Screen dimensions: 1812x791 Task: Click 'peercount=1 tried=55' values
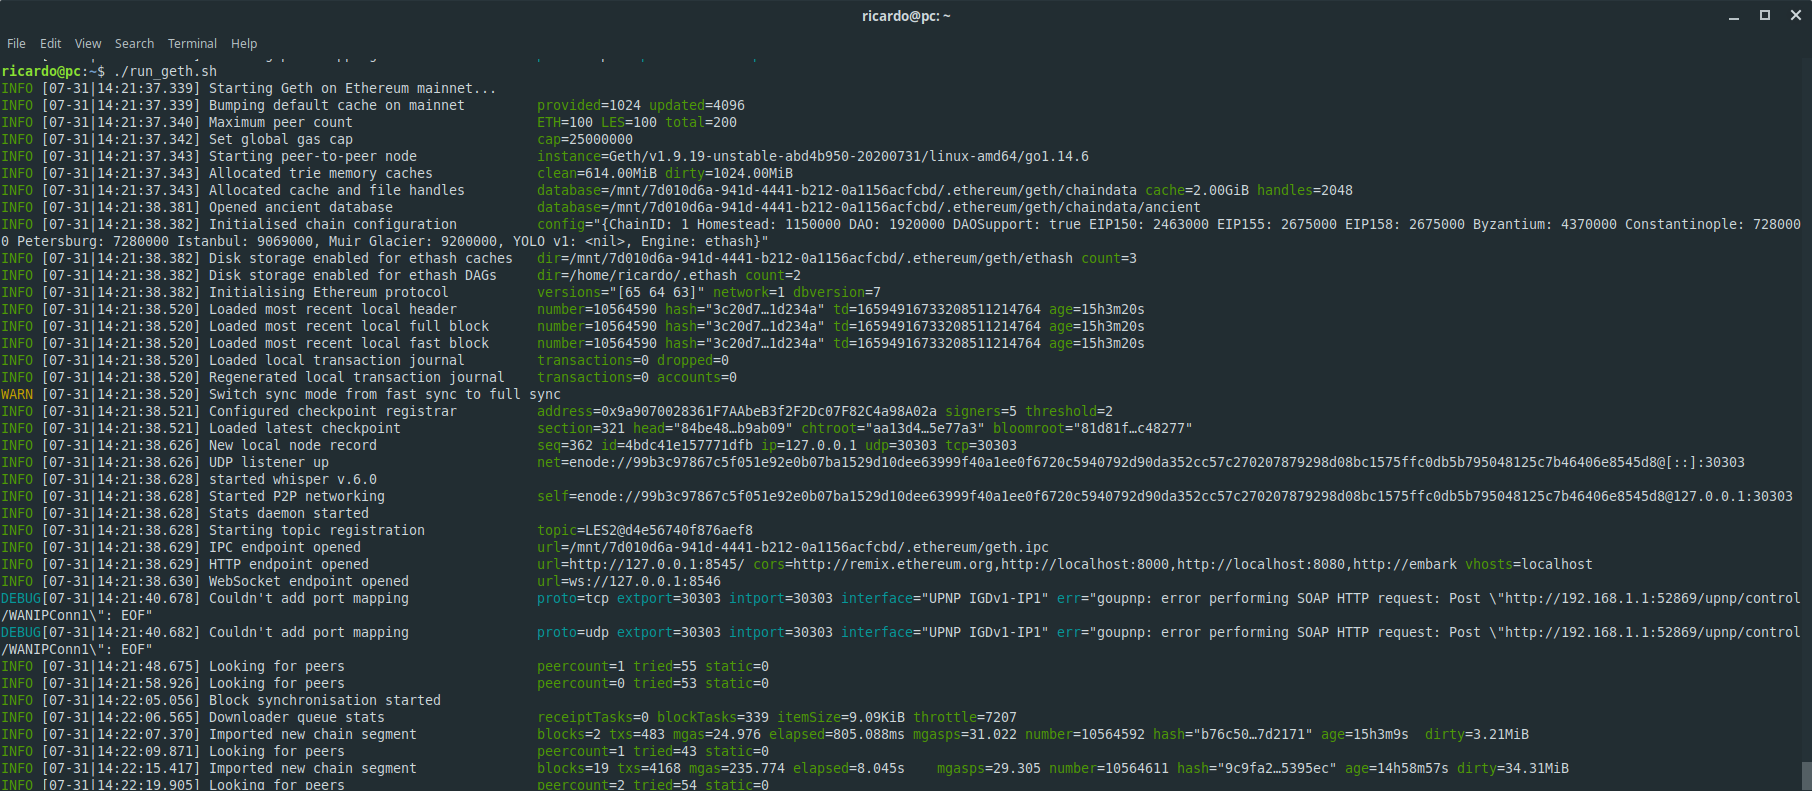tap(617, 666)
